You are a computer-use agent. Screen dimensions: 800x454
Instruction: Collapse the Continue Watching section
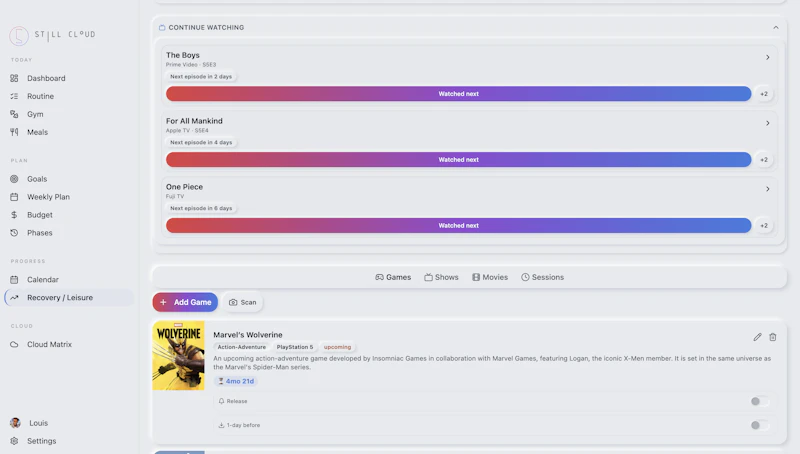(776, 28)
